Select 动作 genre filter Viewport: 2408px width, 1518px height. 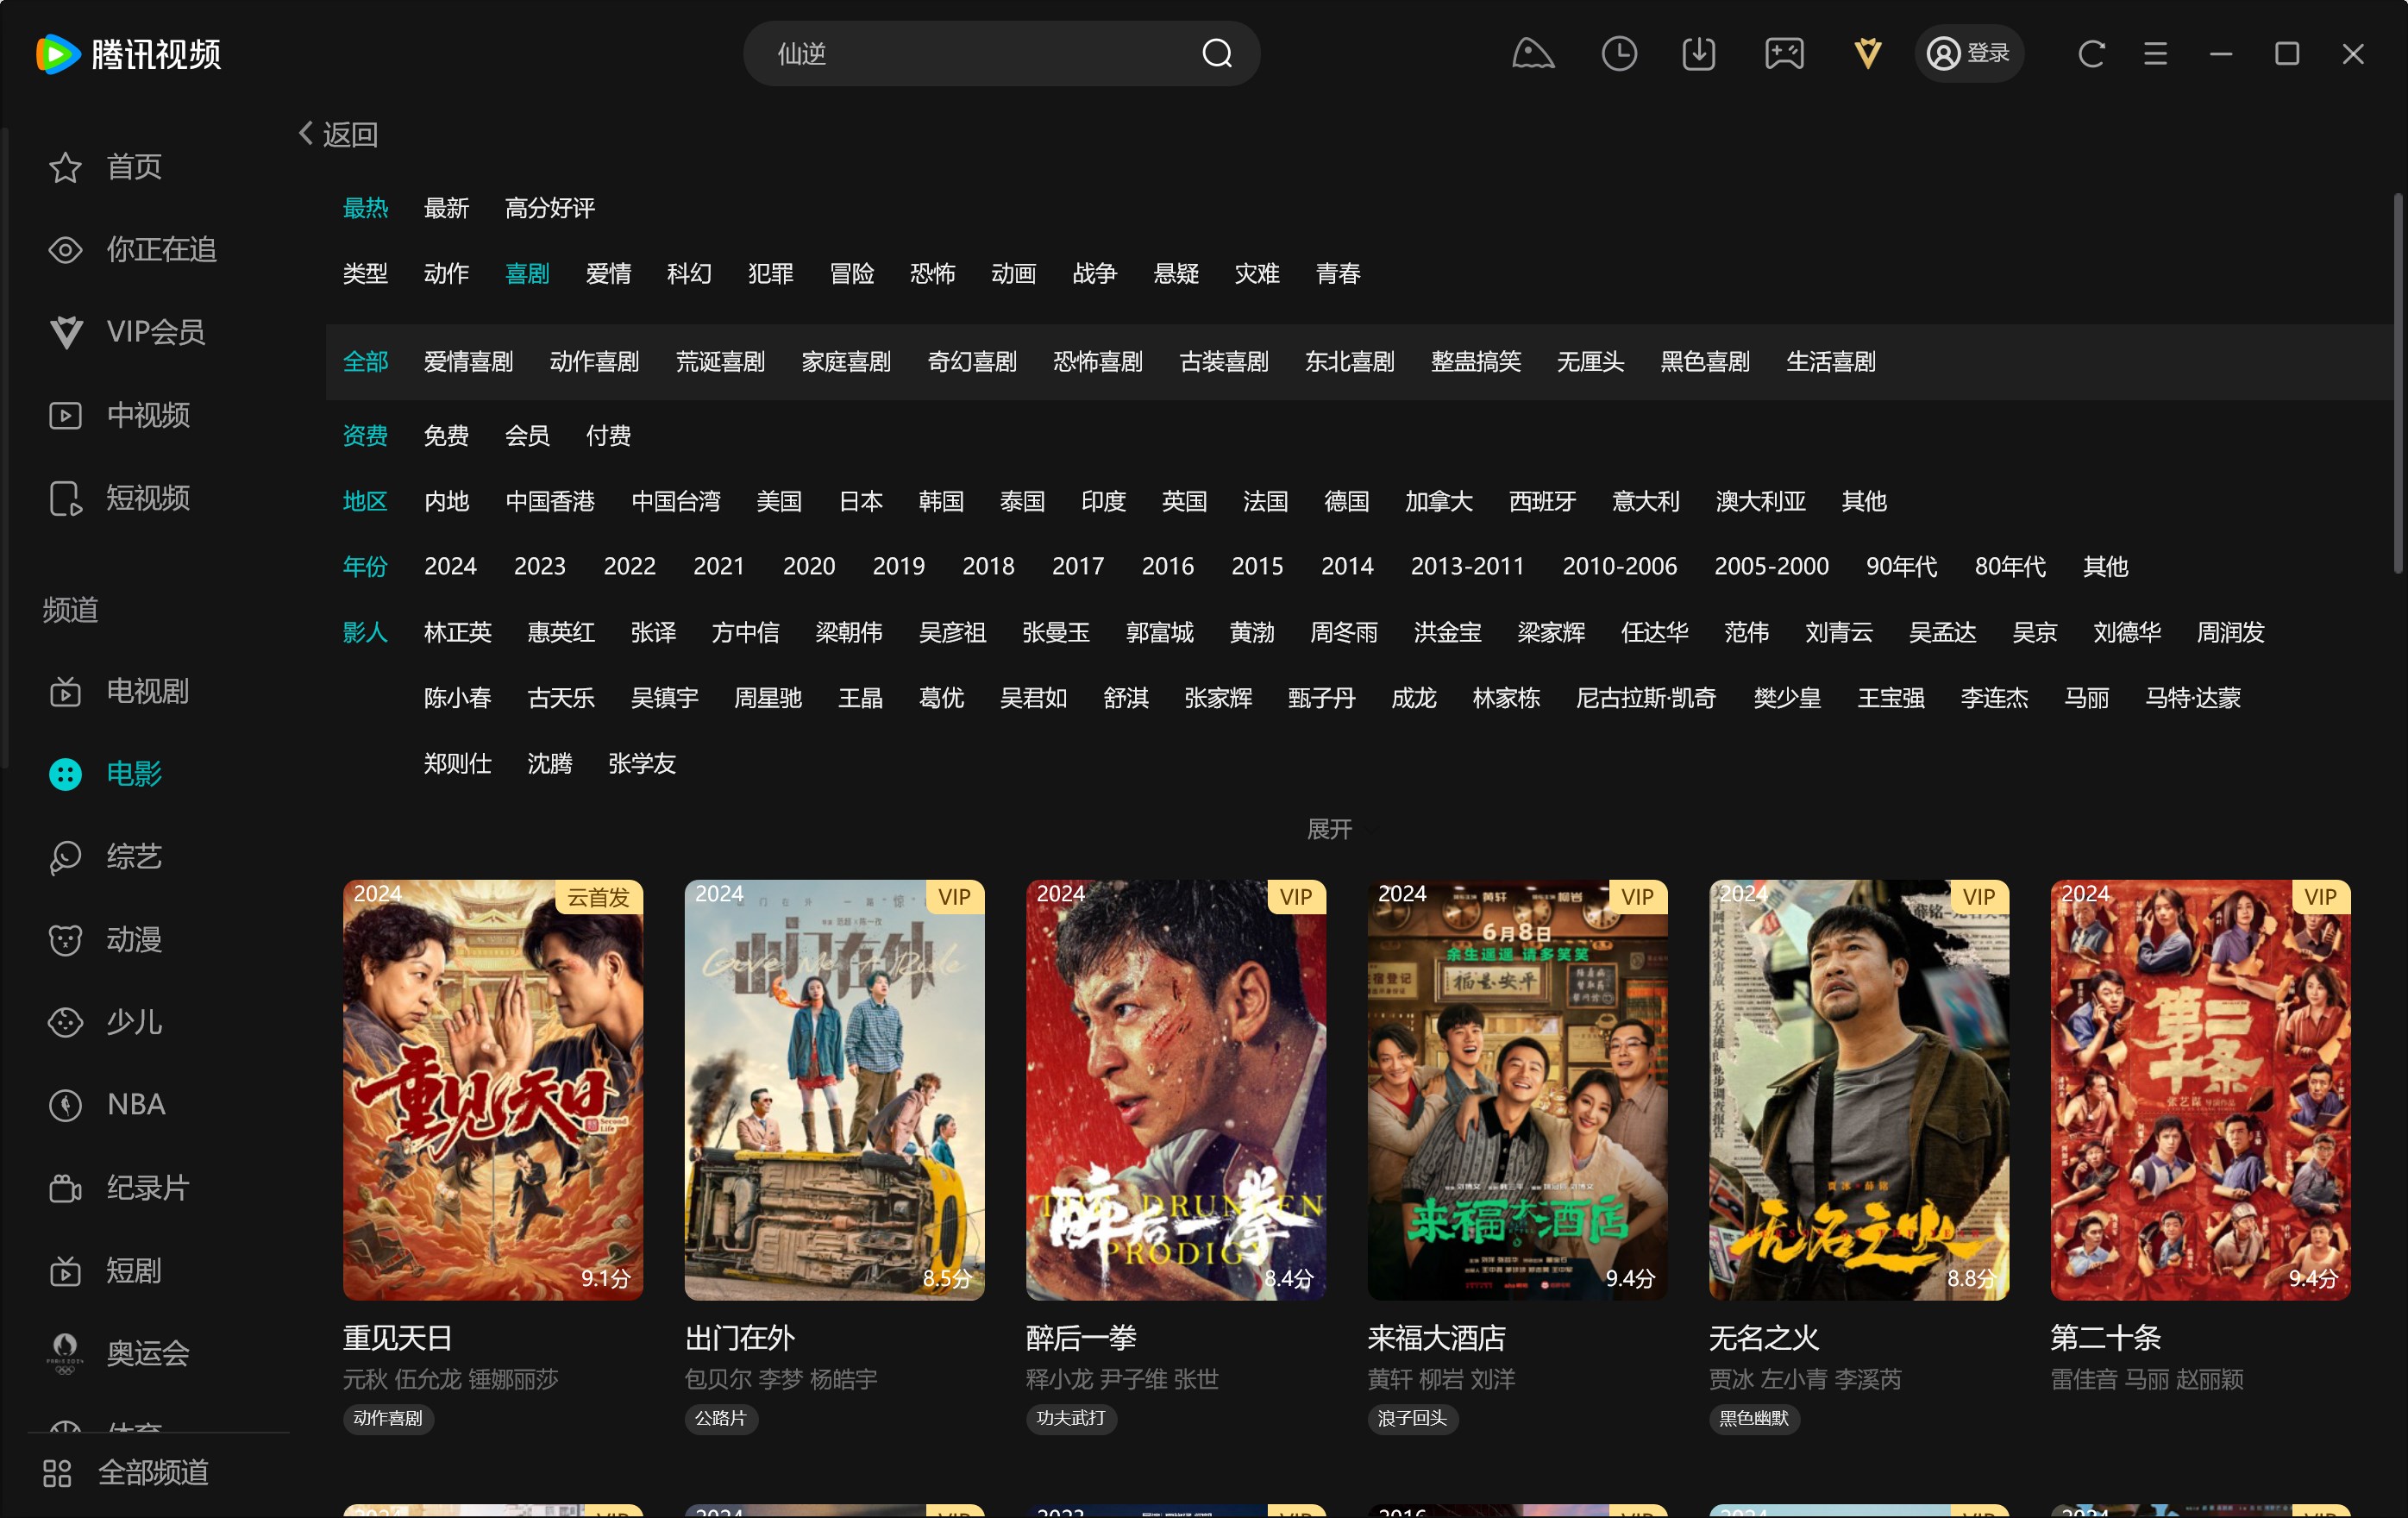[445, 273]
